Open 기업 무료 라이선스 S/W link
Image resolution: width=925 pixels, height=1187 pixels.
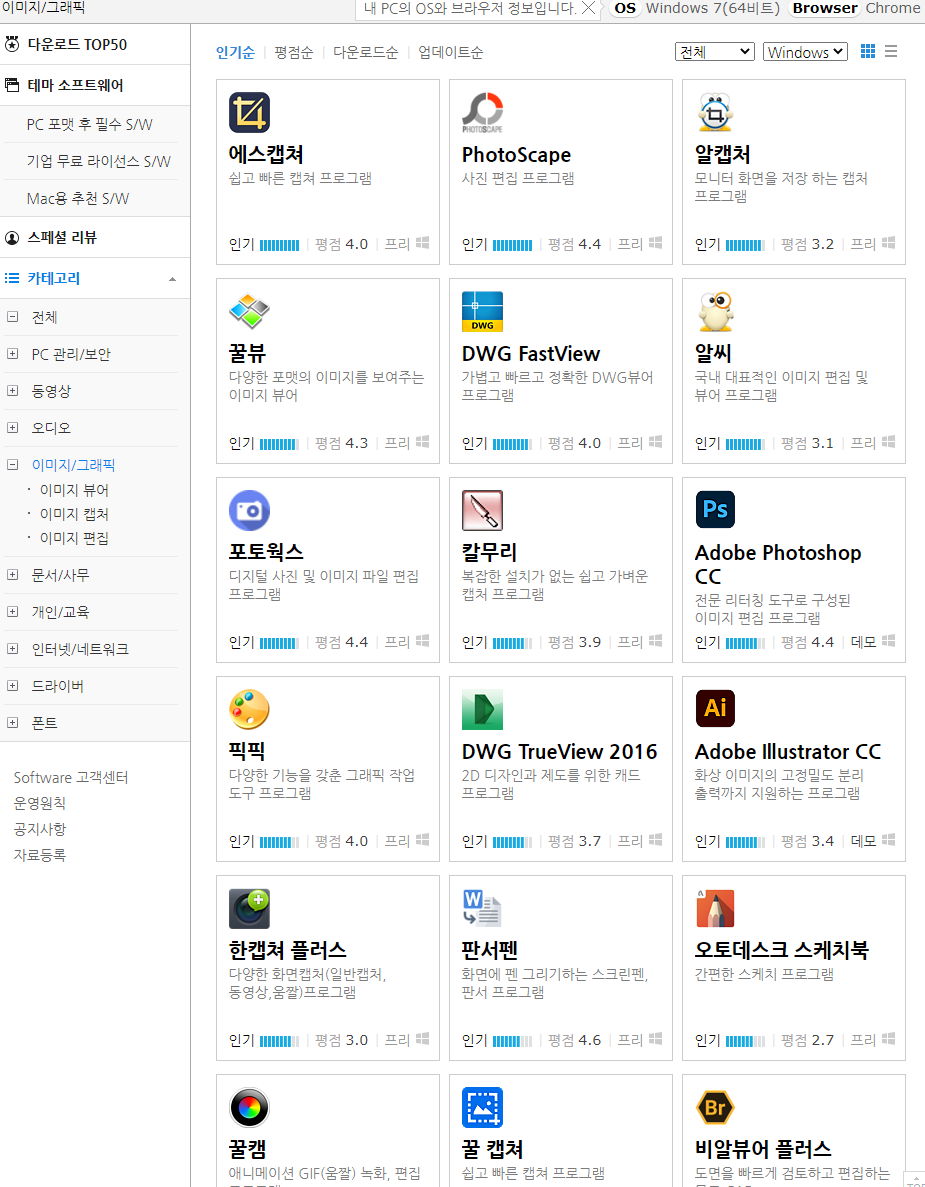[98, 161]
